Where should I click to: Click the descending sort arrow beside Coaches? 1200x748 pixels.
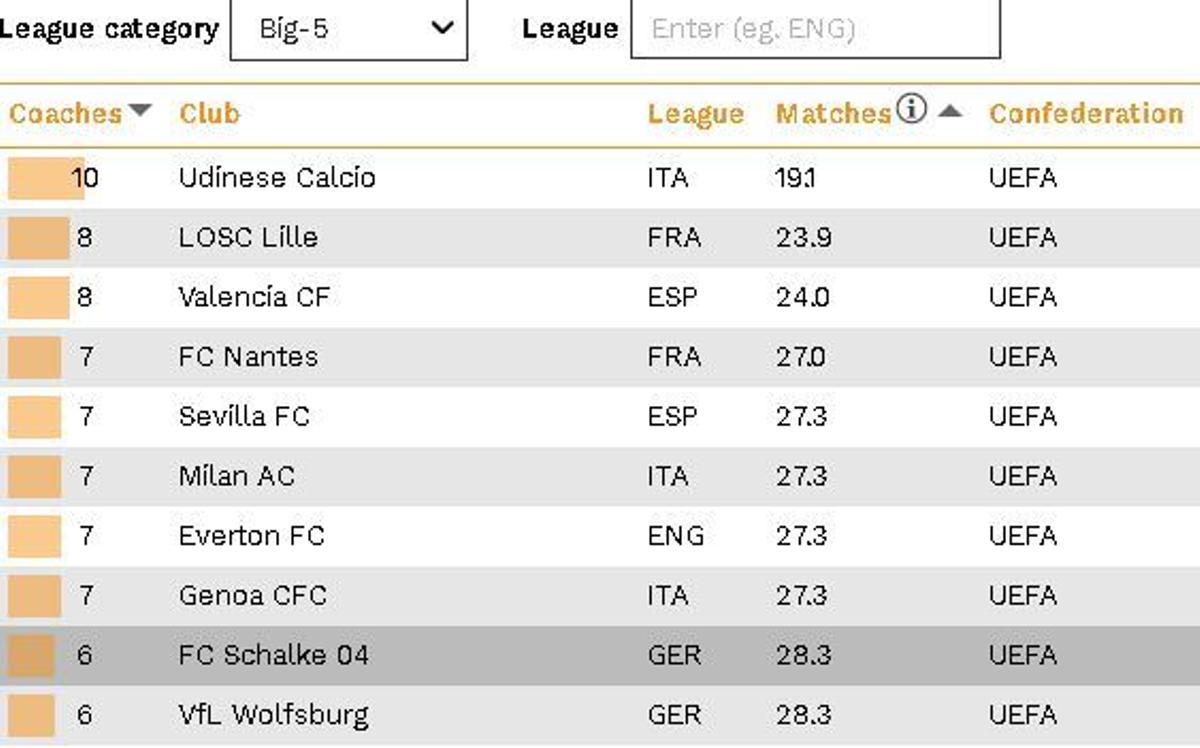pos(139,110)
